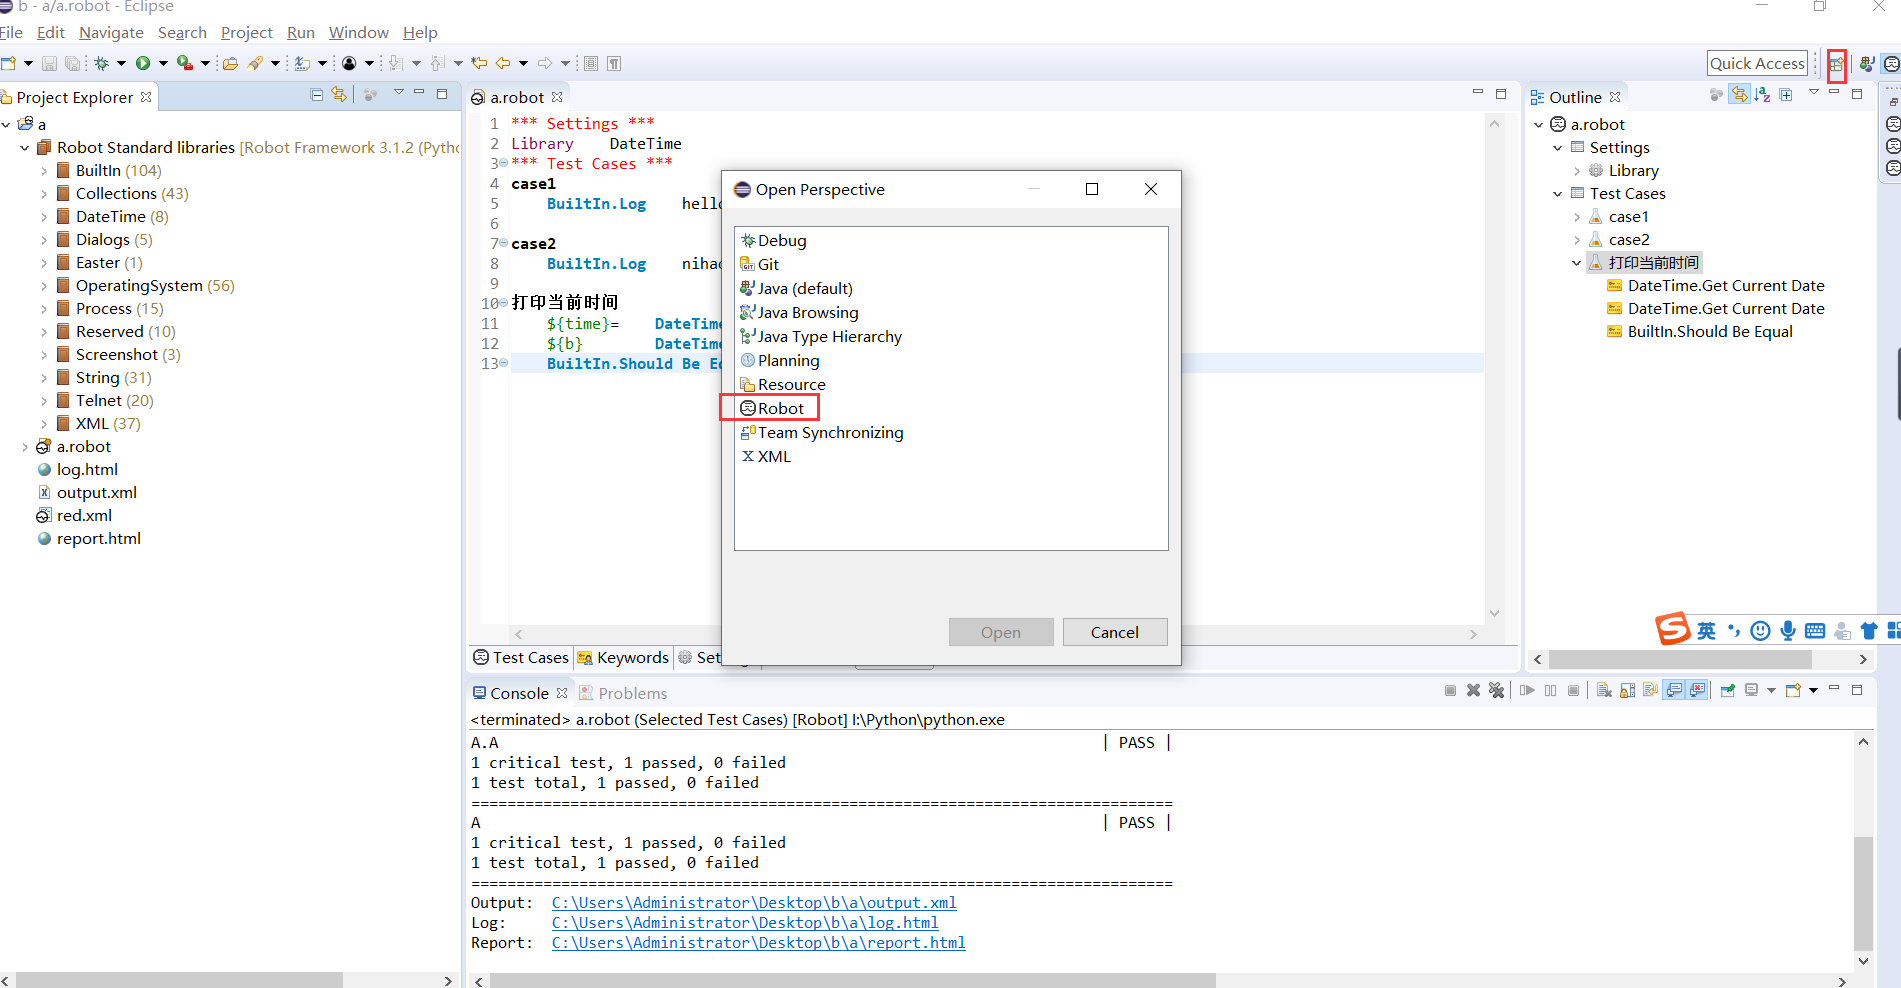The image size is (1901, 988).
Task: Click the Run External Tools icon
Action: (x=184, y=63)
